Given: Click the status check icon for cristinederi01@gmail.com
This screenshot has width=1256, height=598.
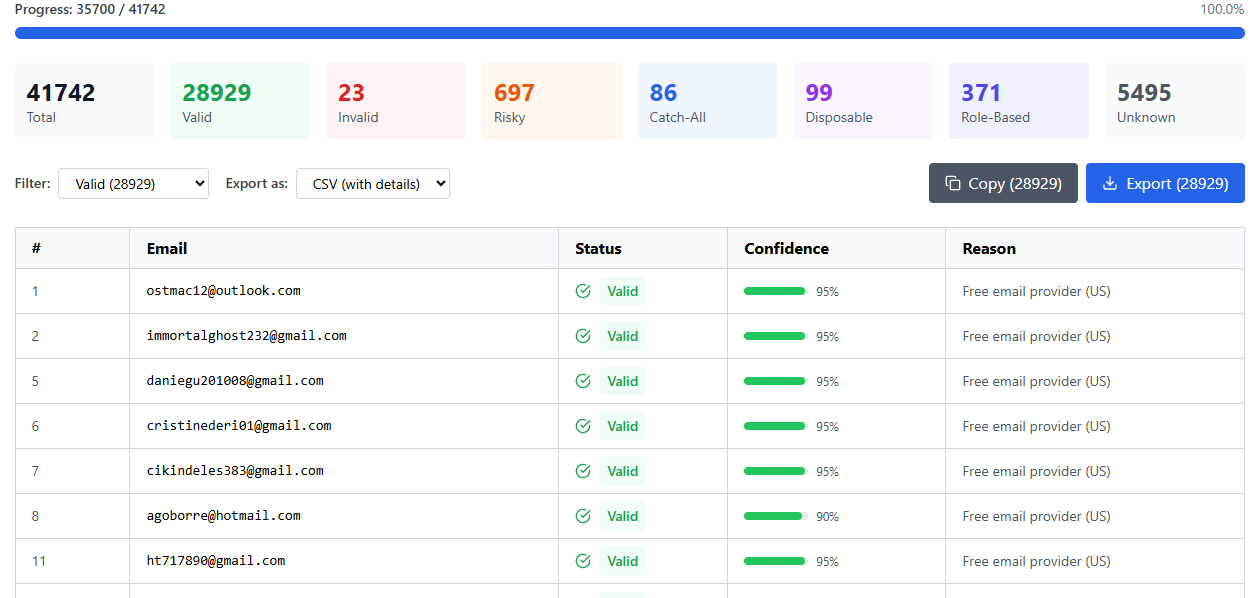Looking at the screenshot, I should click(x=583, y=426).
